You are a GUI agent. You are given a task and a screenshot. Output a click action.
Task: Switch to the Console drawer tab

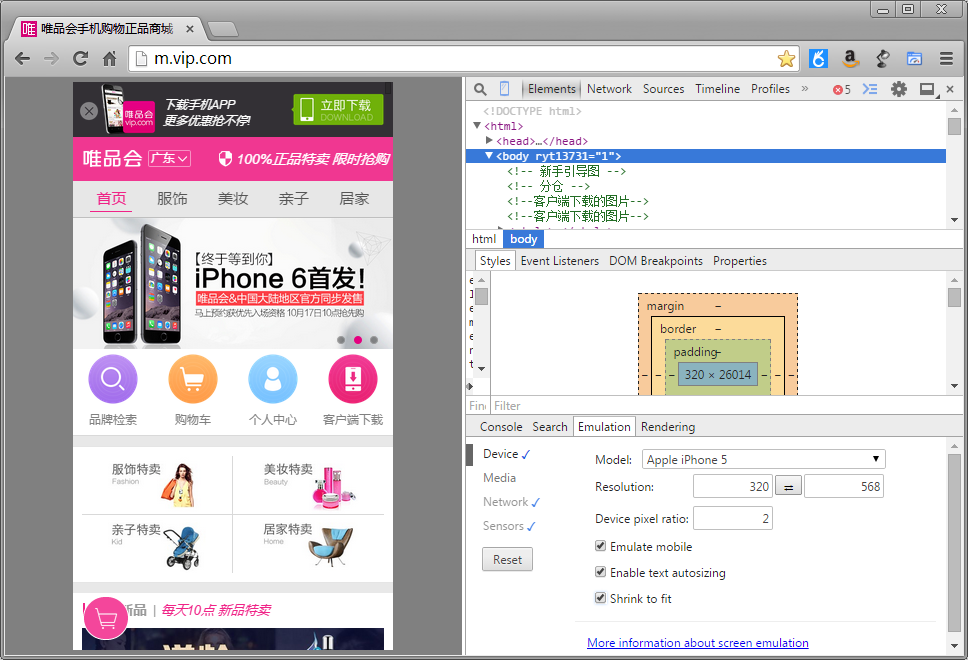501,427
